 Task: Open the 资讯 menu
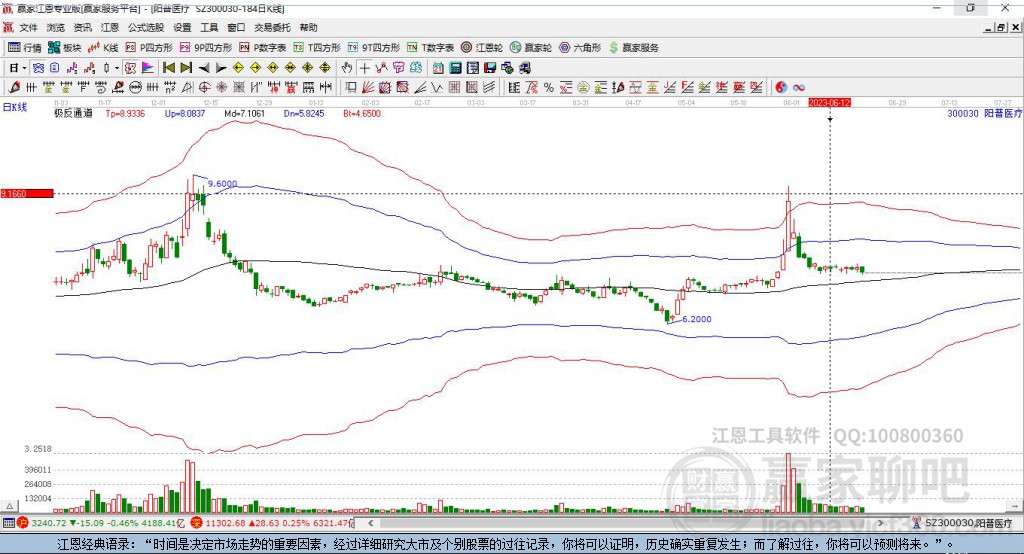click(x=82, y=27)
